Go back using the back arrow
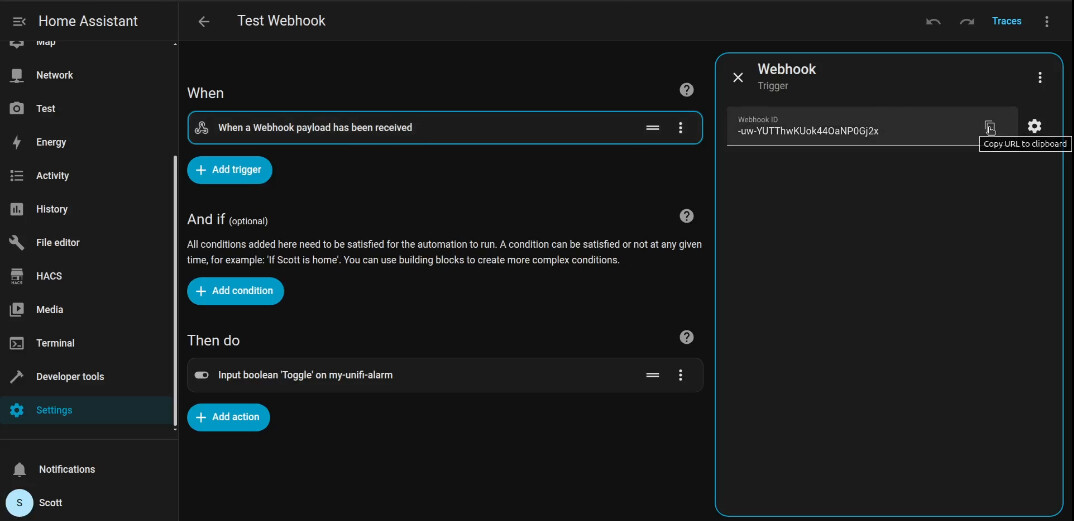The image size is (1074, 521). [204, 21]
